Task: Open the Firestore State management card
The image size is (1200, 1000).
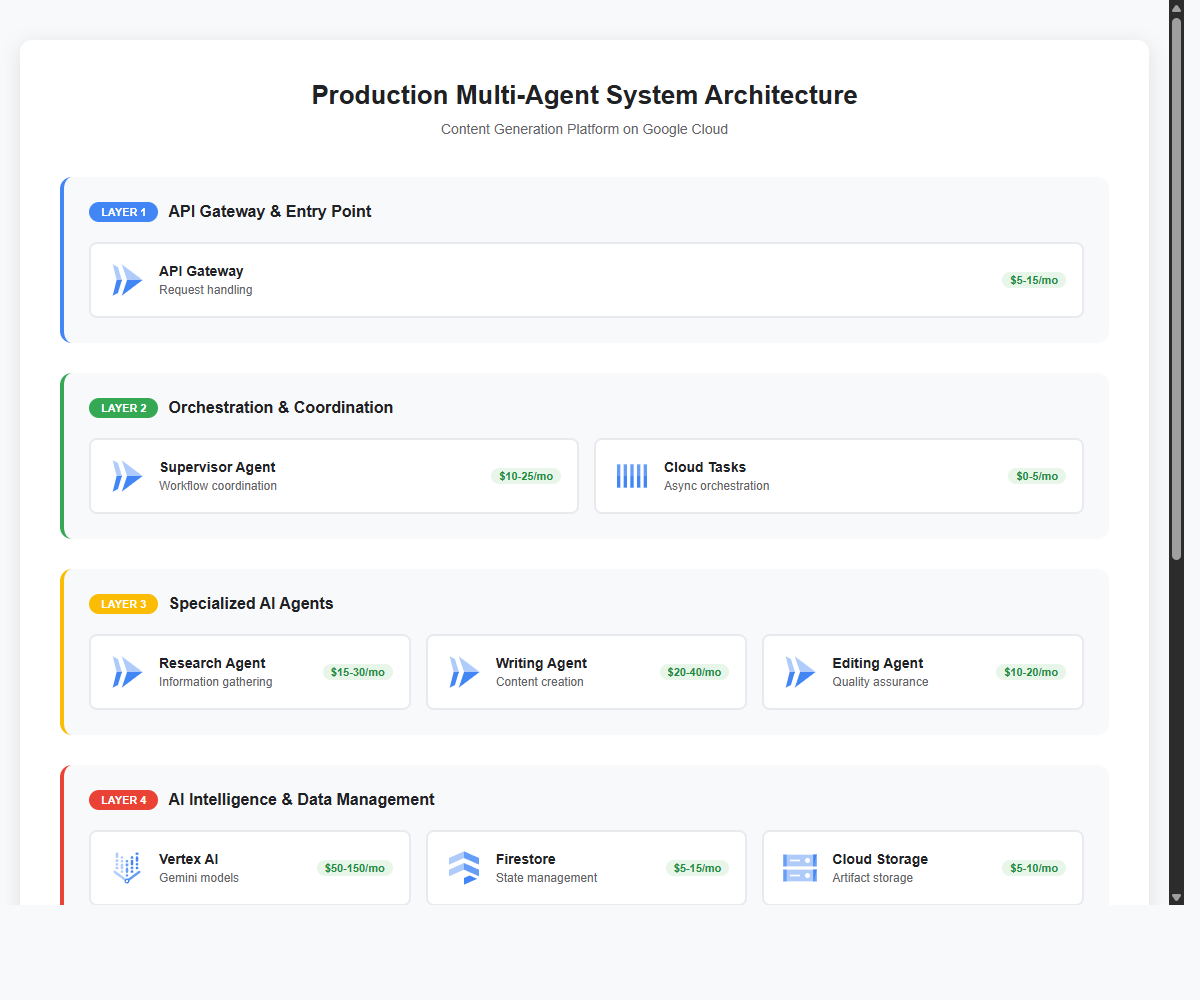Action: point(586,868)
